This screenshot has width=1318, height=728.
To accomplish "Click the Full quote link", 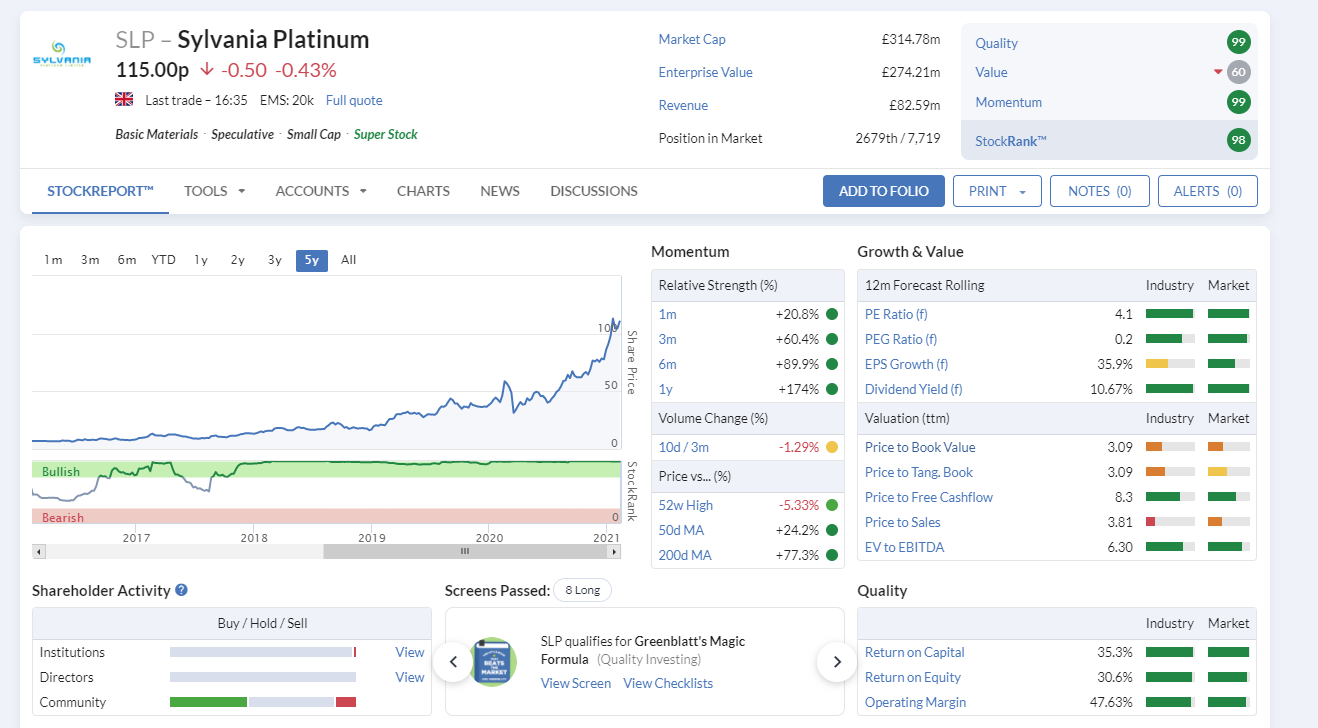I will (x=354, y=100).
